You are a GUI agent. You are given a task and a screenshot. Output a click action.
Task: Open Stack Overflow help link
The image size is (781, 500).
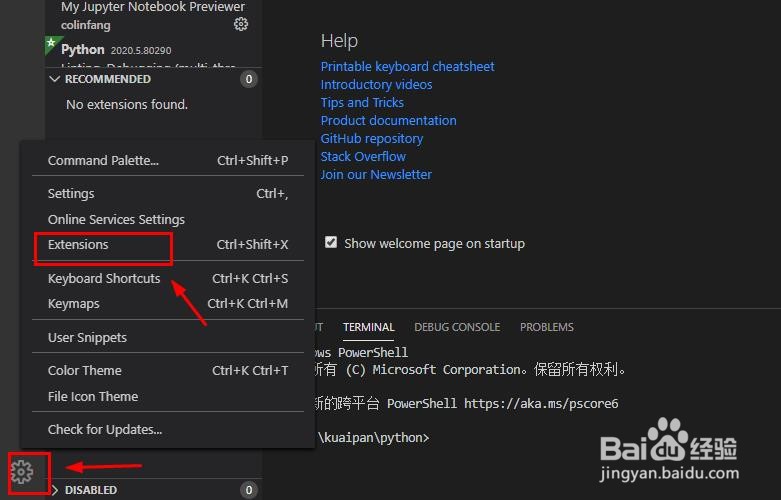click(x=363, y=156)
